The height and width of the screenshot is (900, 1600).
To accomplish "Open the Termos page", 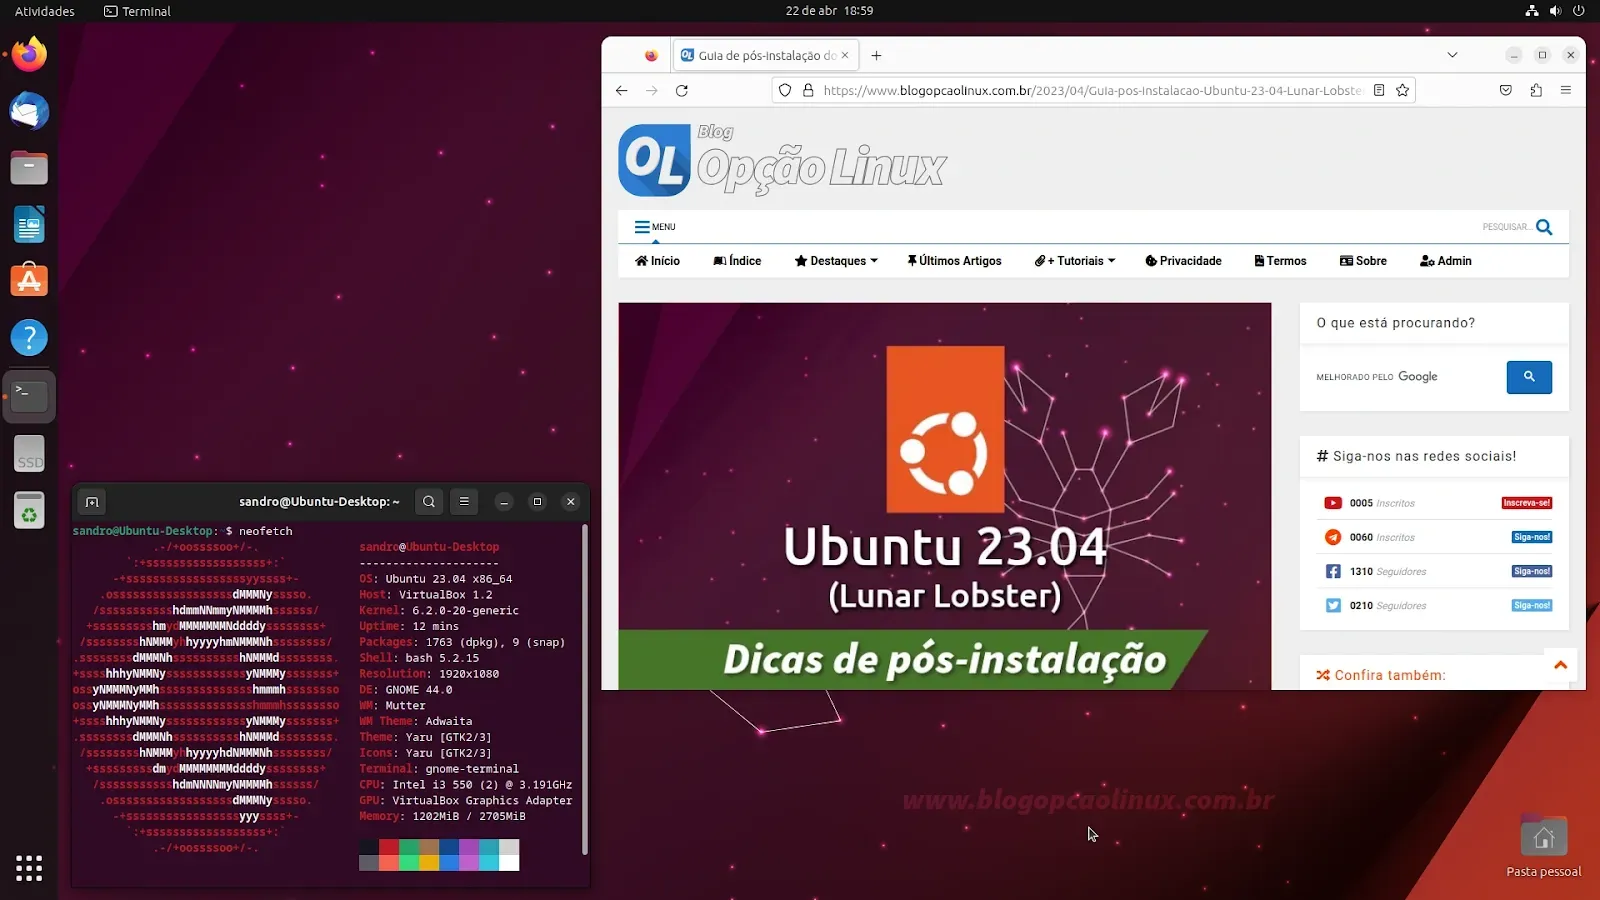I will pos(1280,261).
